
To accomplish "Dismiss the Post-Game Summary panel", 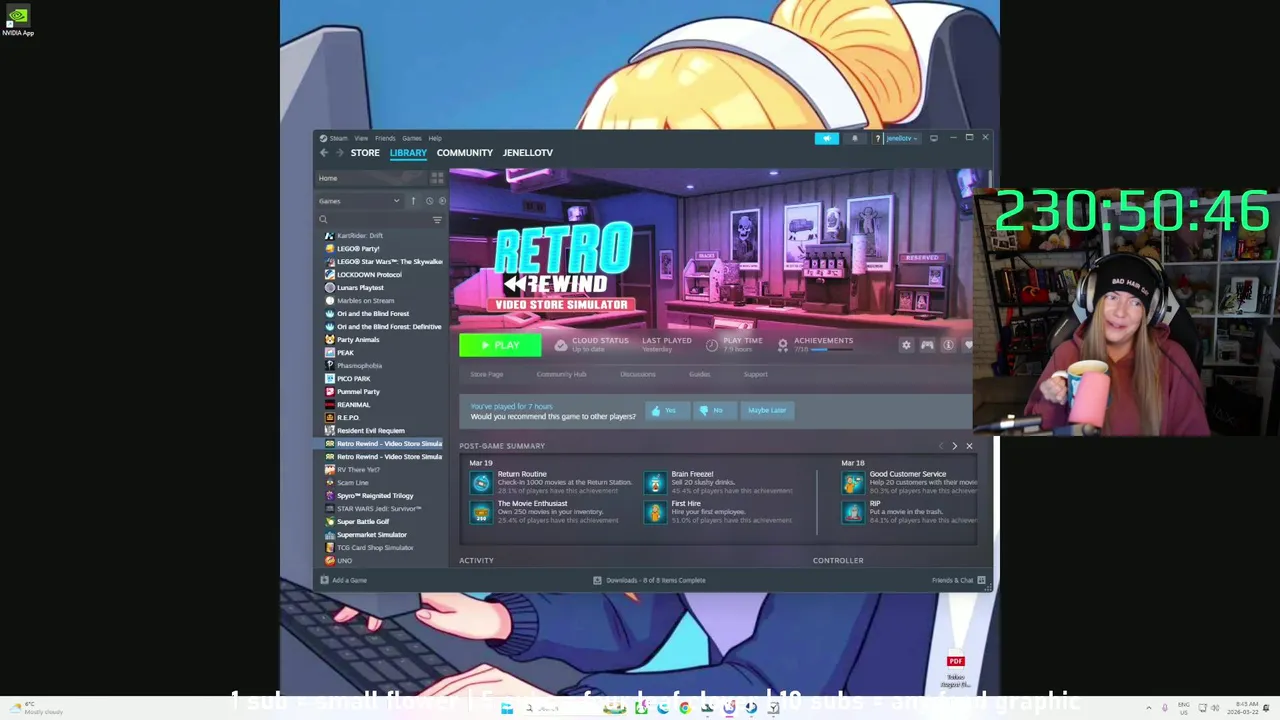I will pyautogui.click(x=969, y=446).
